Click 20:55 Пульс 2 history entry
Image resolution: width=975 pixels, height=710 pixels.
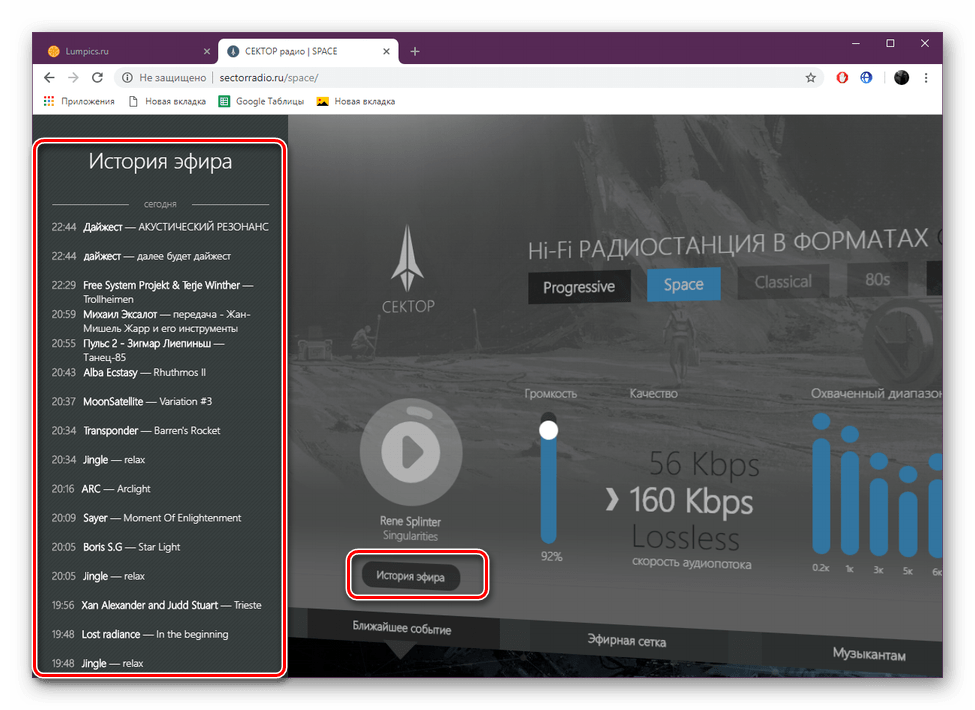click(x=138, y=350)
